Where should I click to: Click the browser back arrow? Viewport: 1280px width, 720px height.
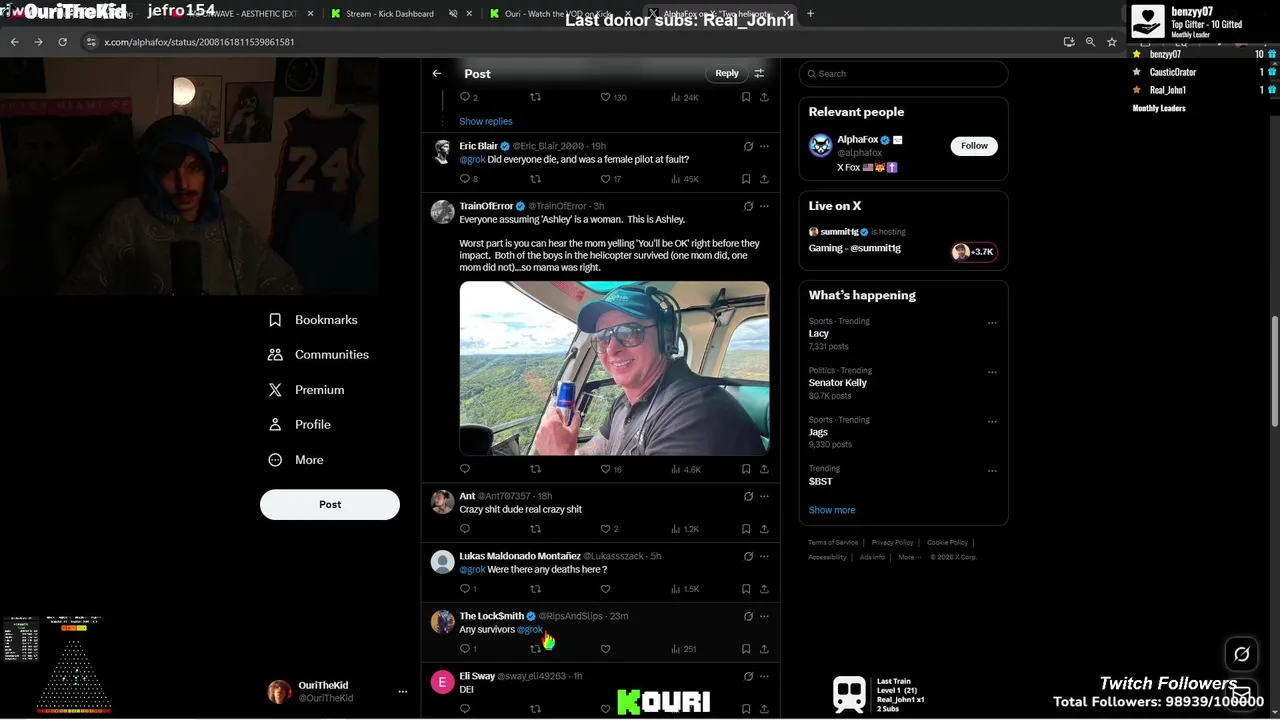click(x=14, y=42)
